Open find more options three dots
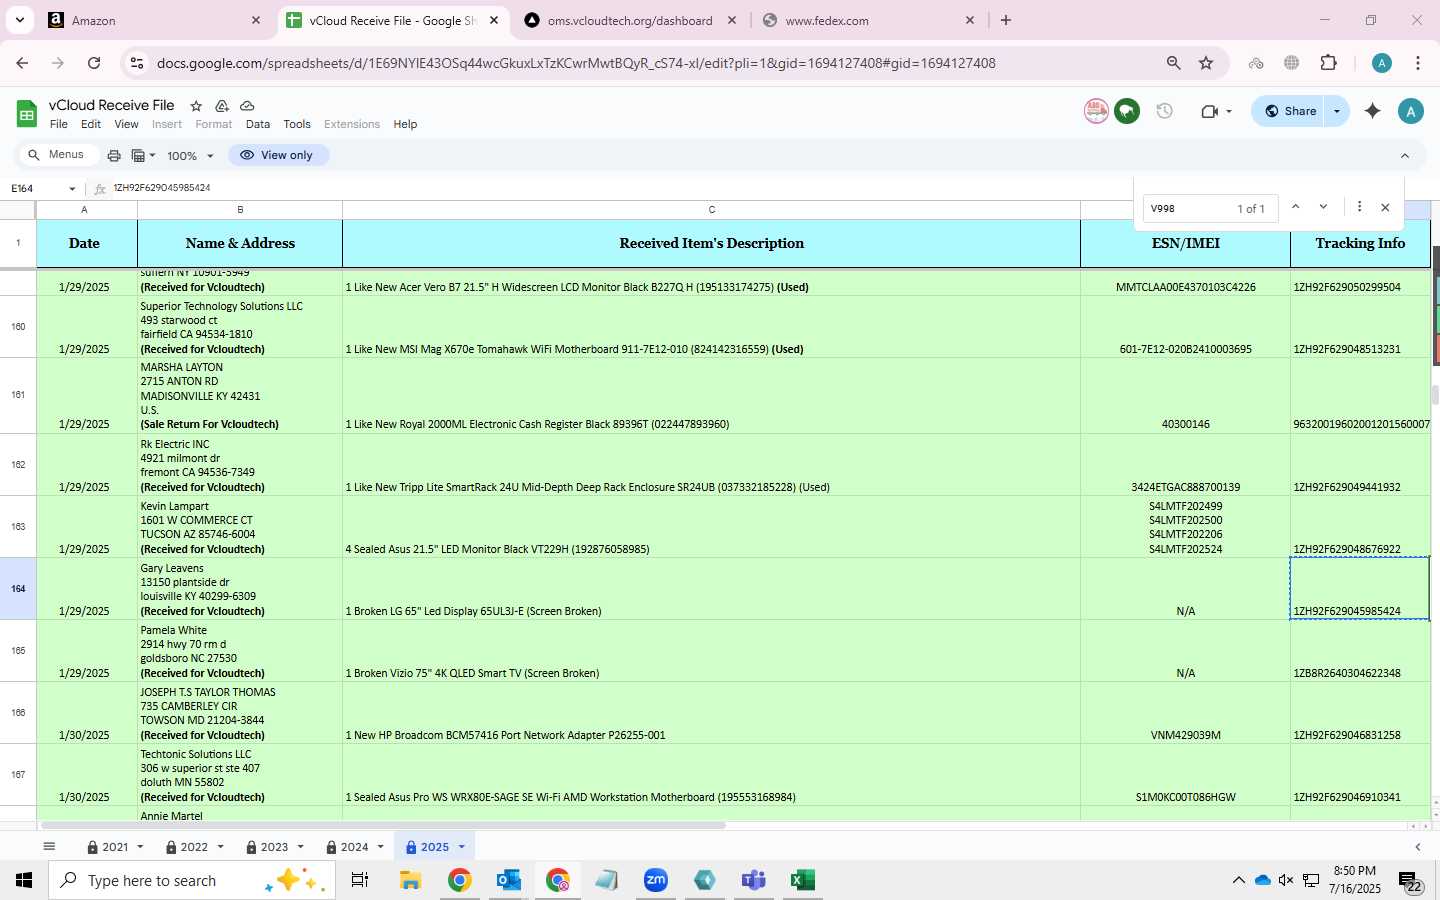This screenshot has height=900, width=1440. point(1359,207)
